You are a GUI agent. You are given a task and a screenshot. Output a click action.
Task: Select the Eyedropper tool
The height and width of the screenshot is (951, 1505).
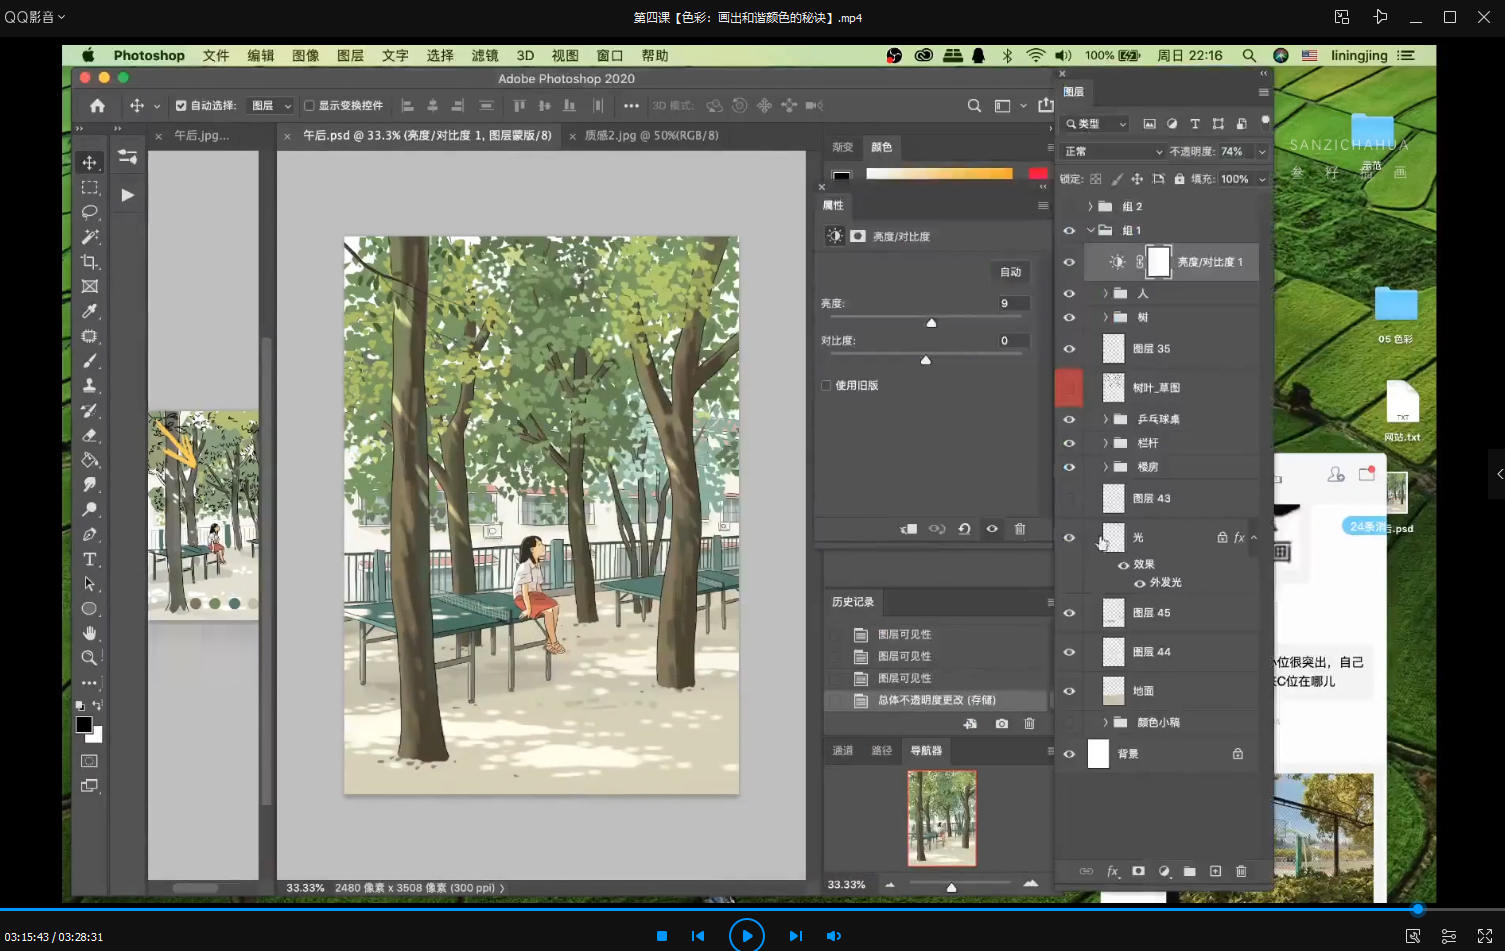pyautogui.click(x=89, y=311)
